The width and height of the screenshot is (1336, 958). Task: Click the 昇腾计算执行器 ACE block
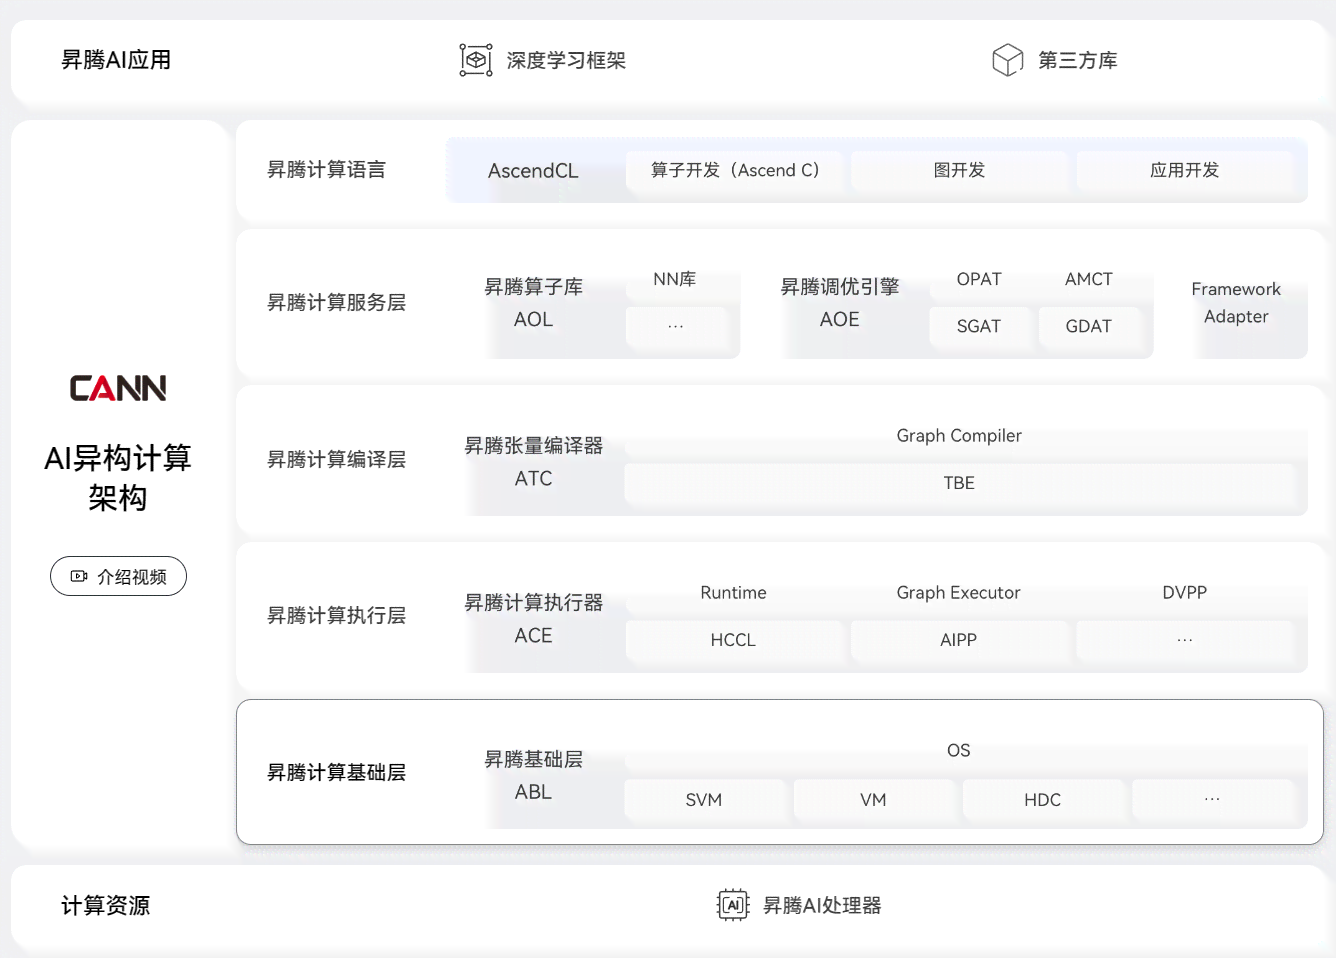pyautogui.click(x=533, y=619)
